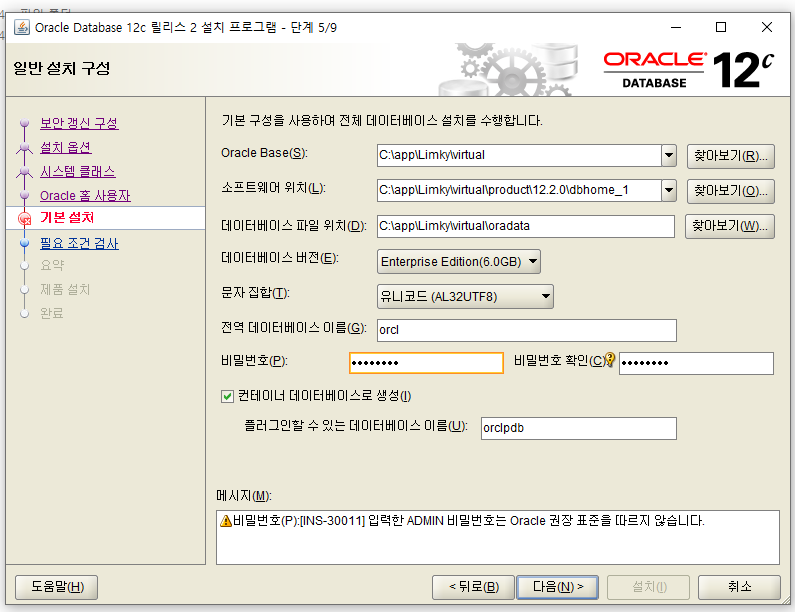Click the pluggable database name field orclpdb
The height and width of the screenshot is (612, 795).
579,428
